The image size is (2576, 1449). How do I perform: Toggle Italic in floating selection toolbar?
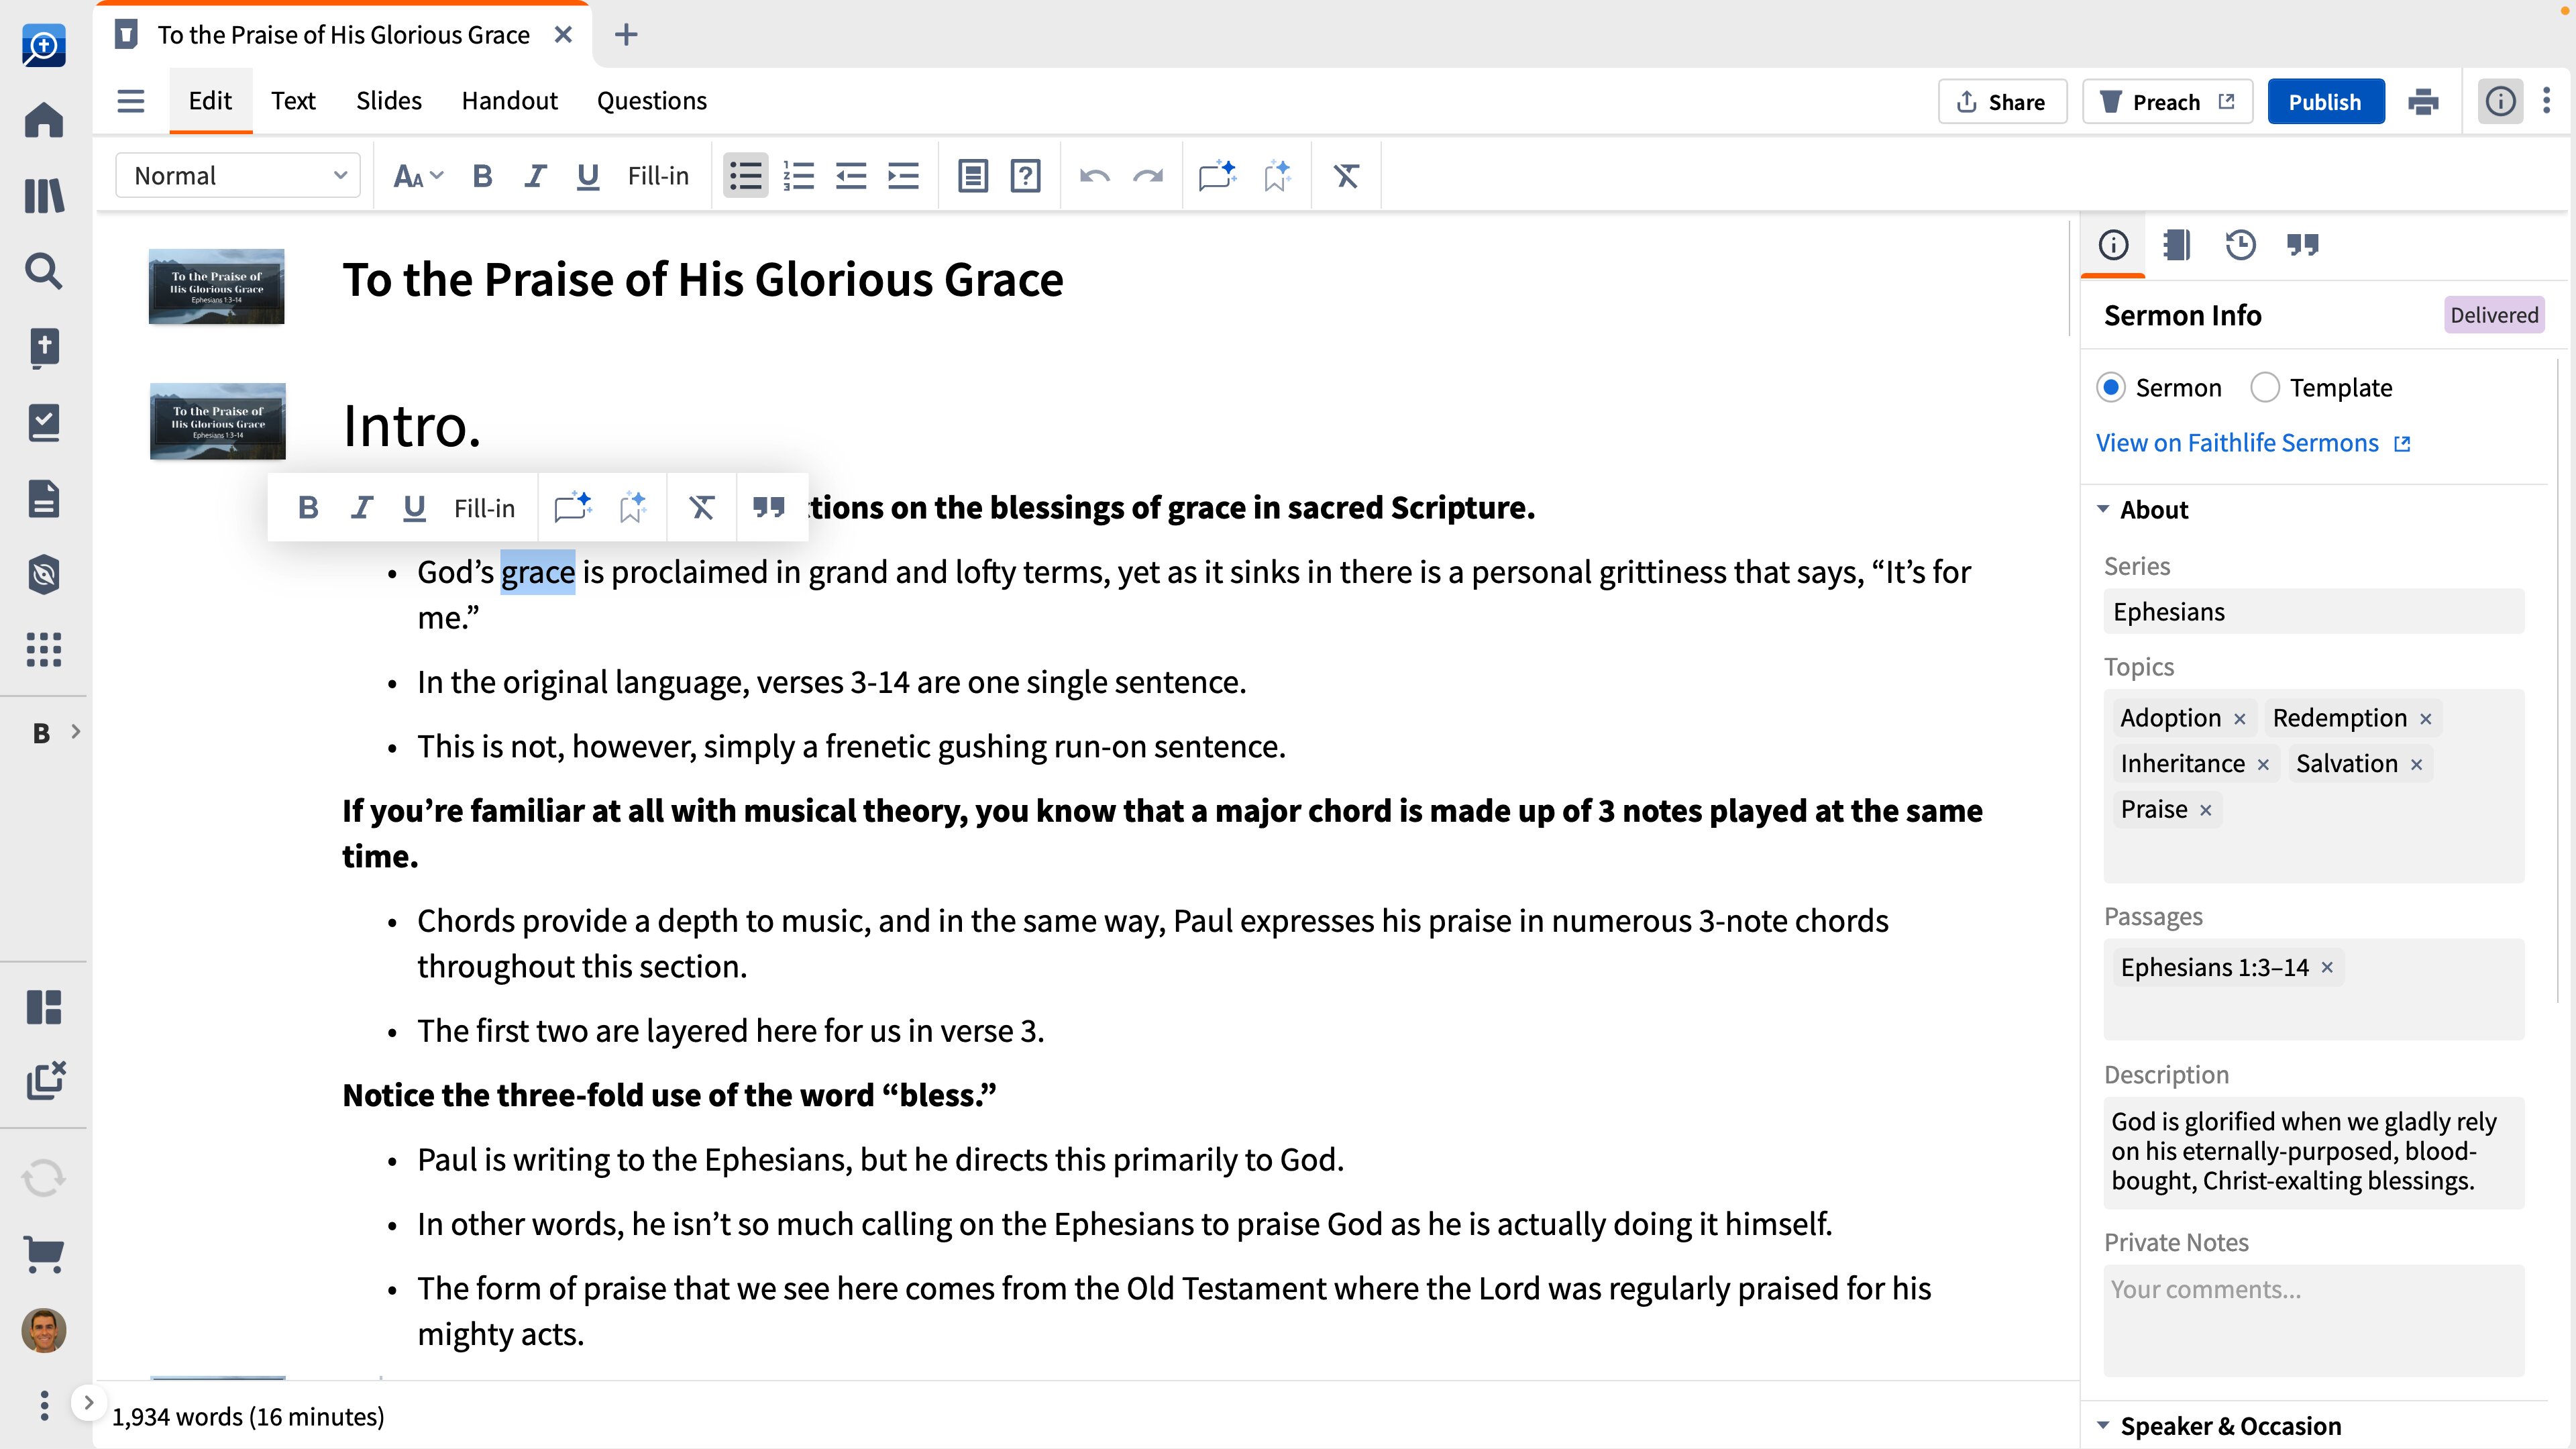click(x=361, y=508)
